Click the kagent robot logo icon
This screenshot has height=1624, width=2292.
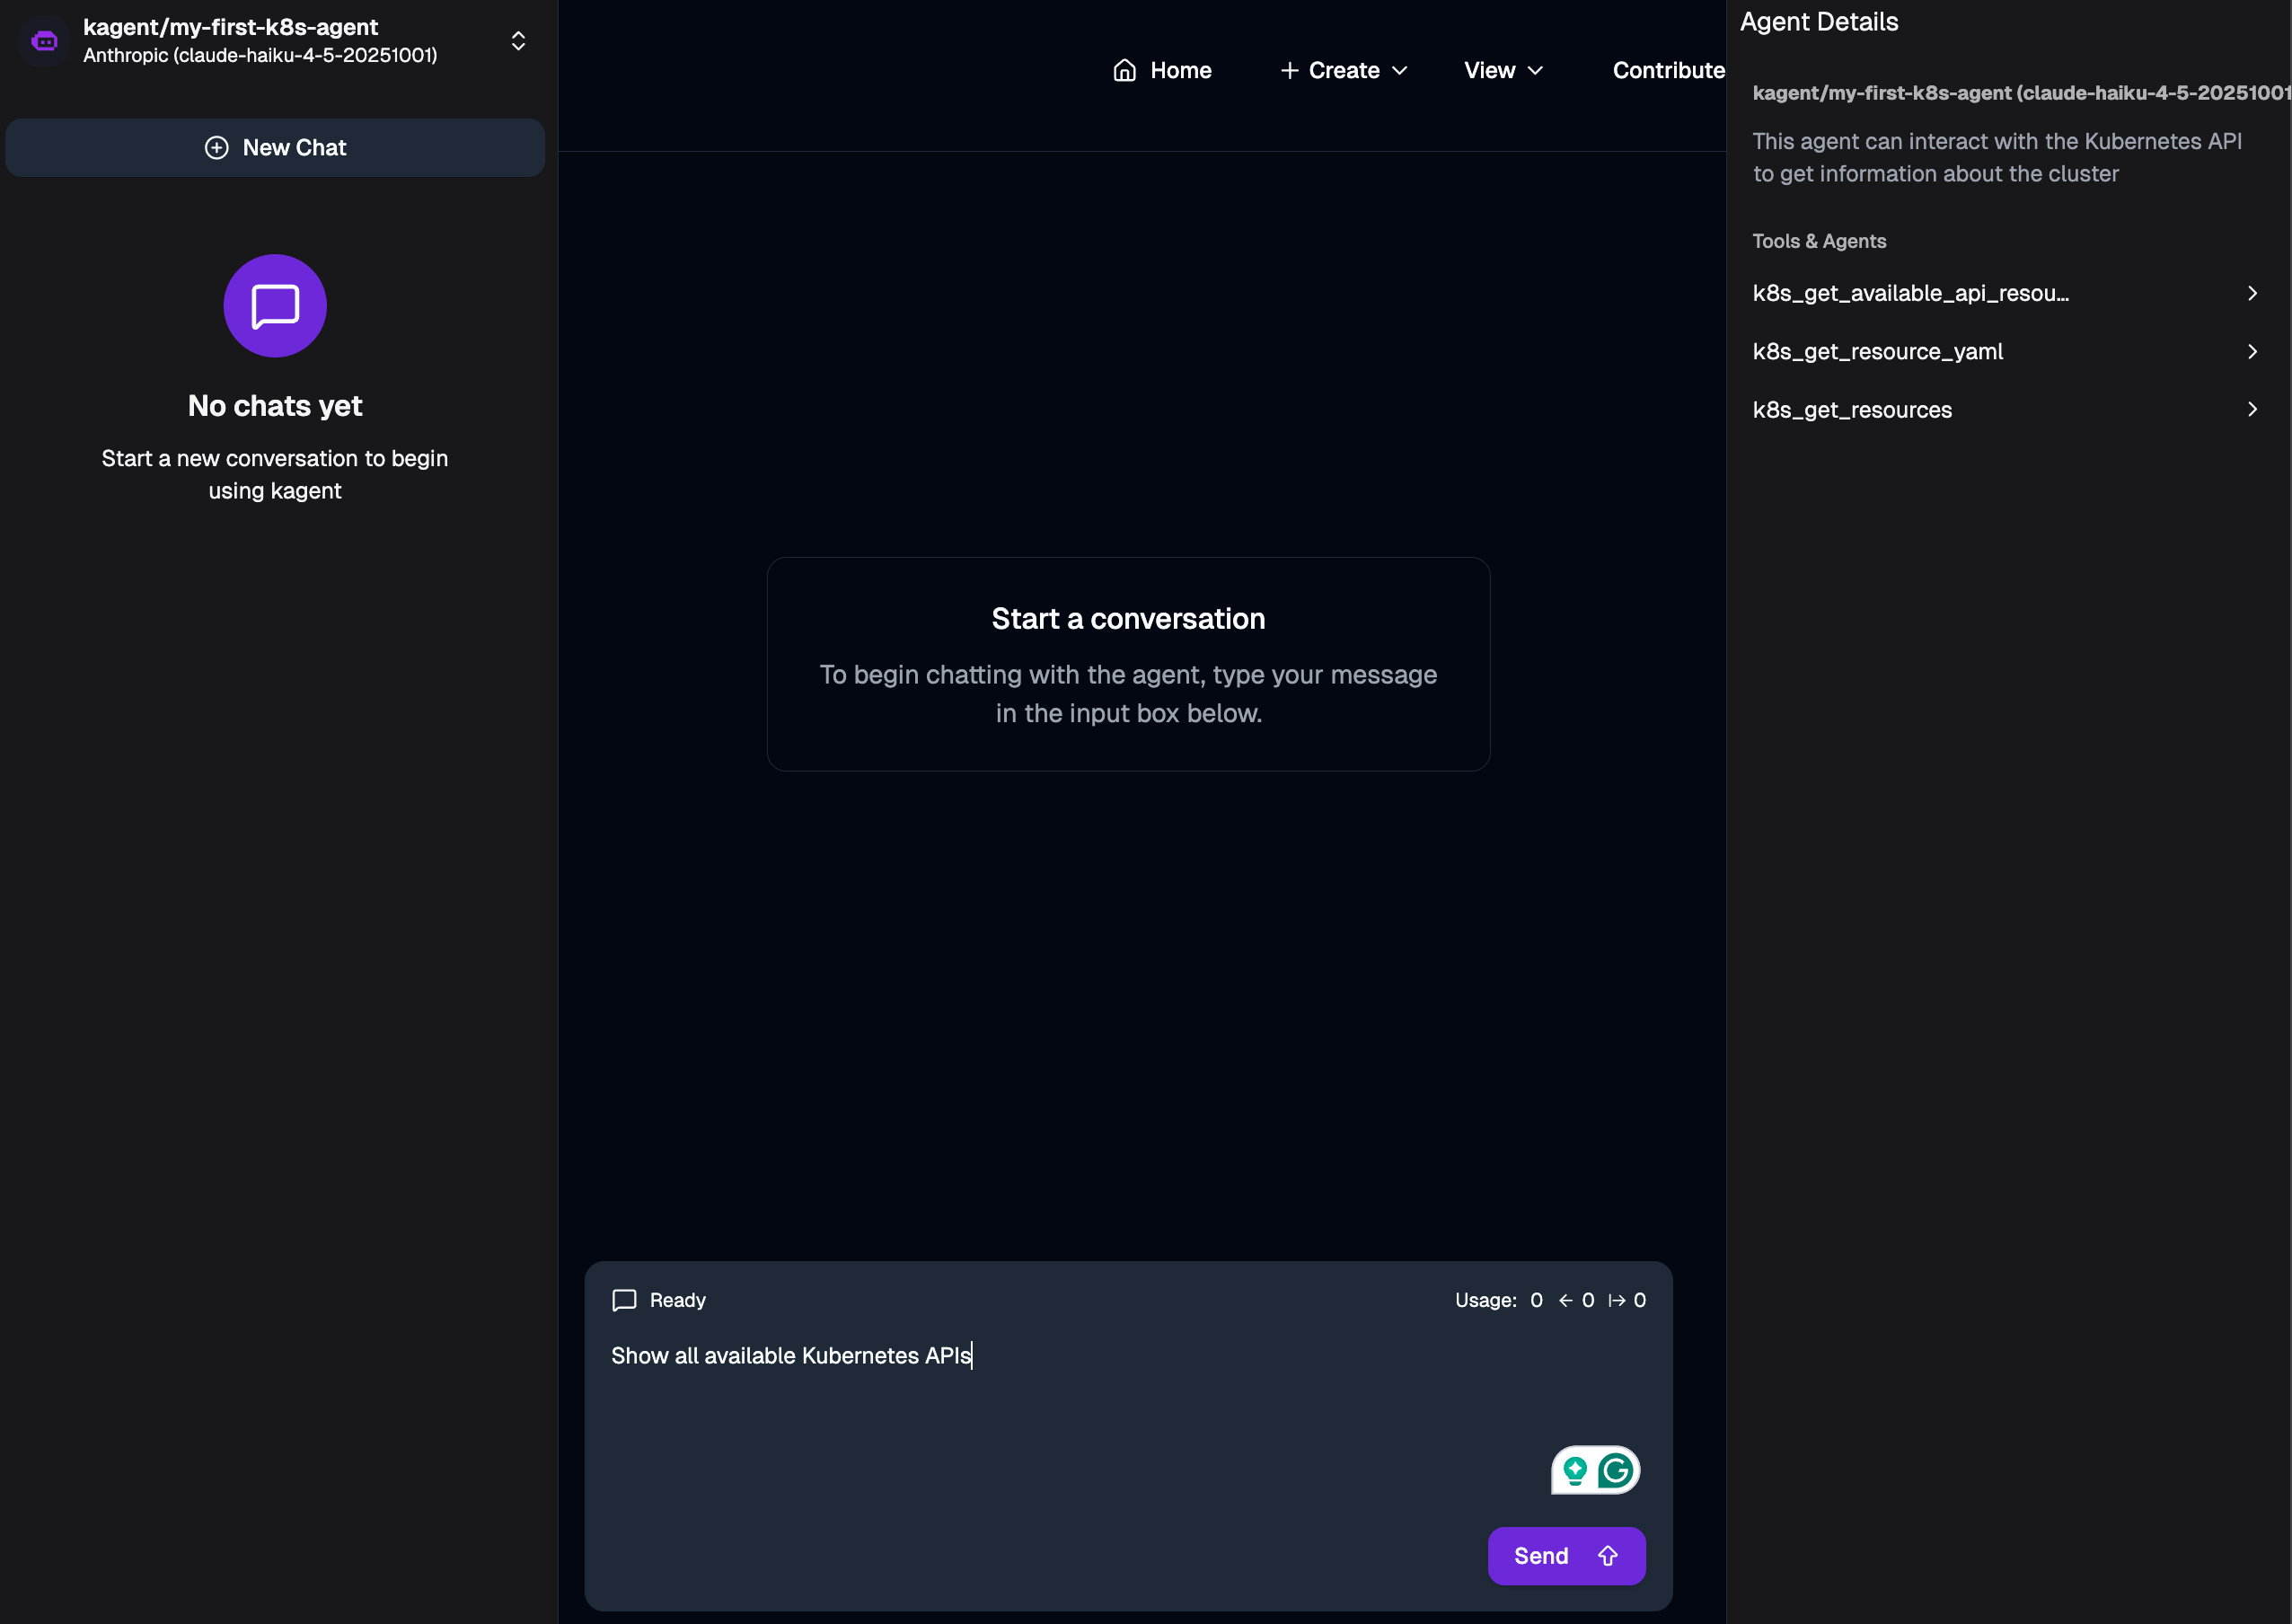point(44,41)
